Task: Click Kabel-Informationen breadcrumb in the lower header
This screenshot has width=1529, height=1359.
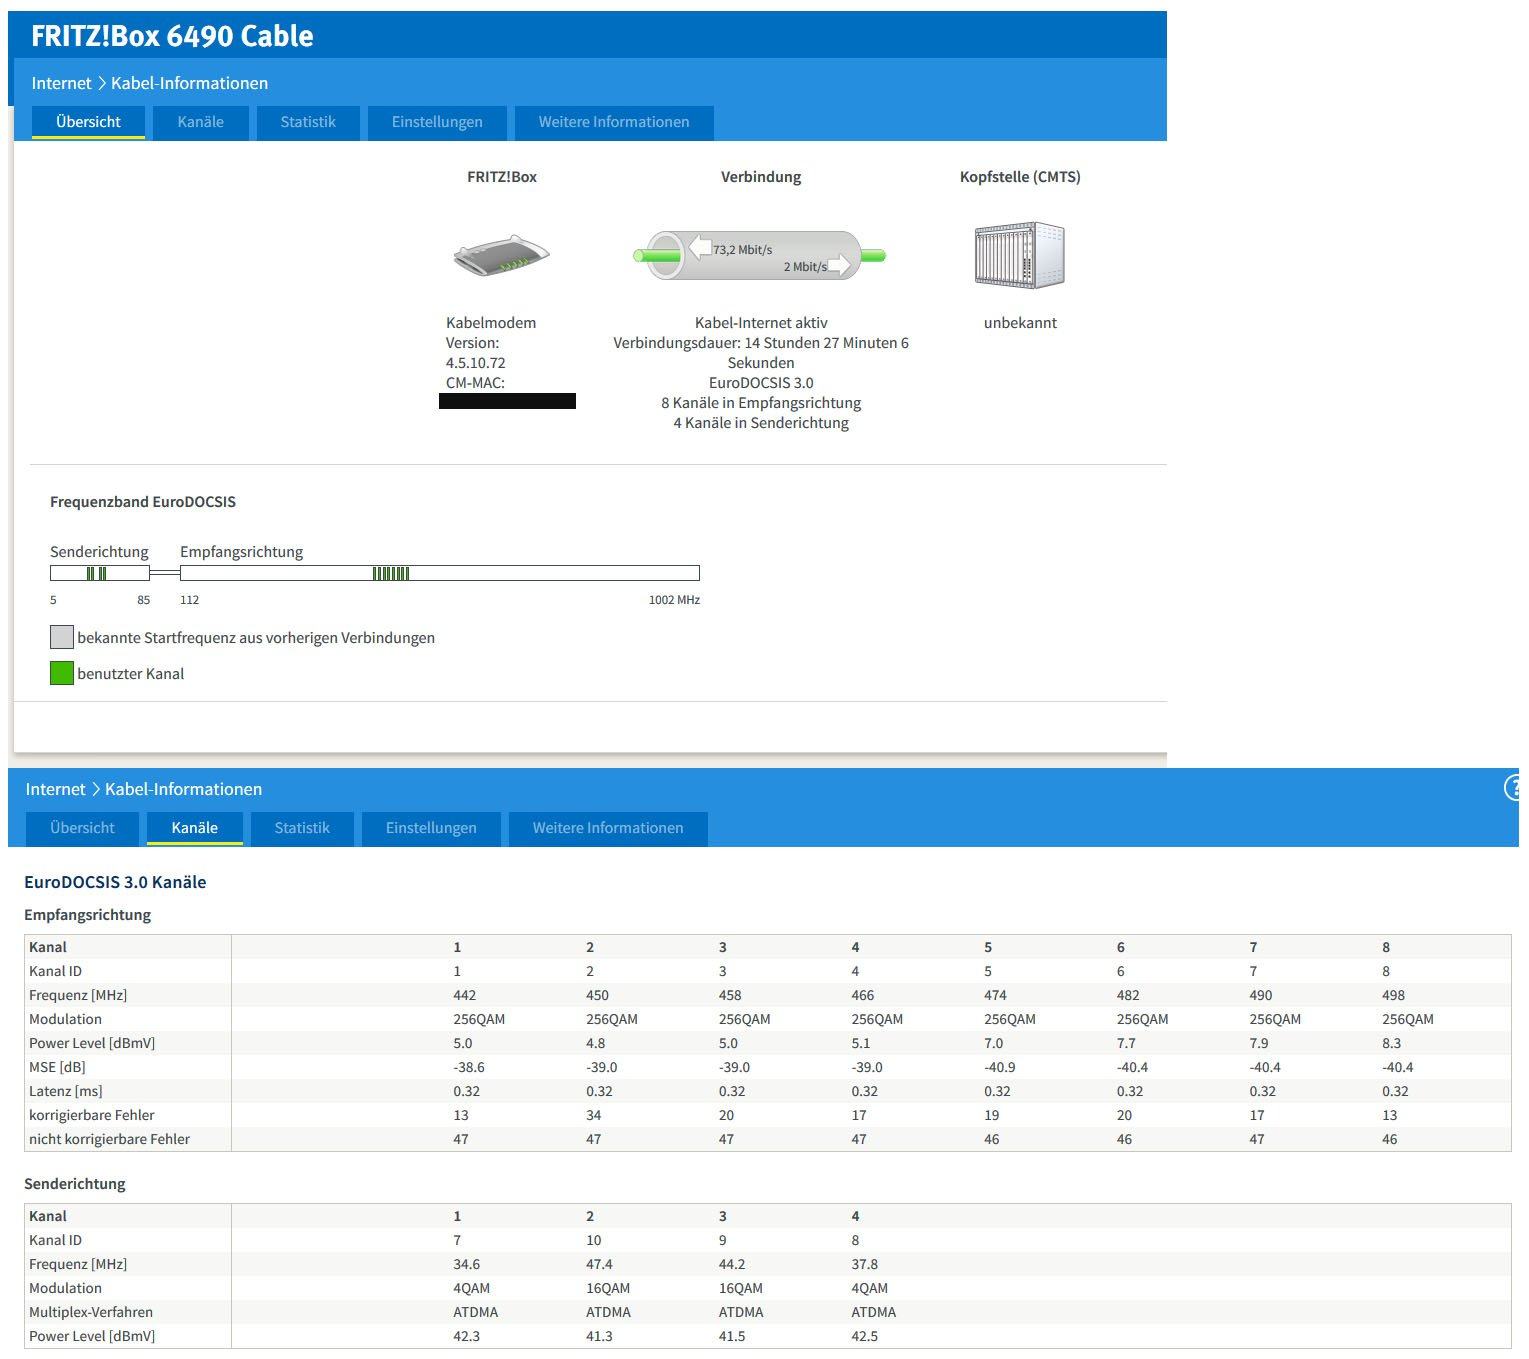Action: click(x=183, y=789)
